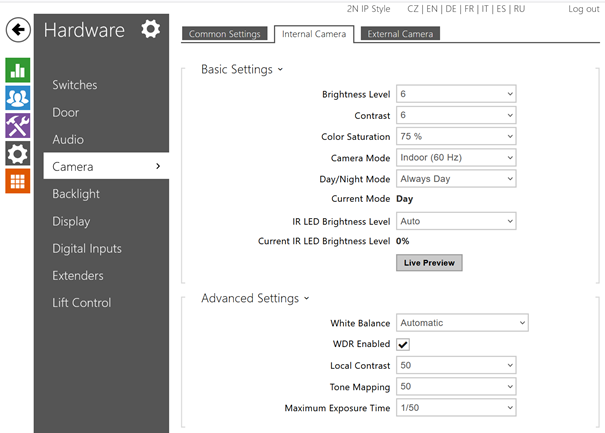Switch to the External Camera tab
The width and height of the screenshot is (605, 433).
[x=399, y=34]
